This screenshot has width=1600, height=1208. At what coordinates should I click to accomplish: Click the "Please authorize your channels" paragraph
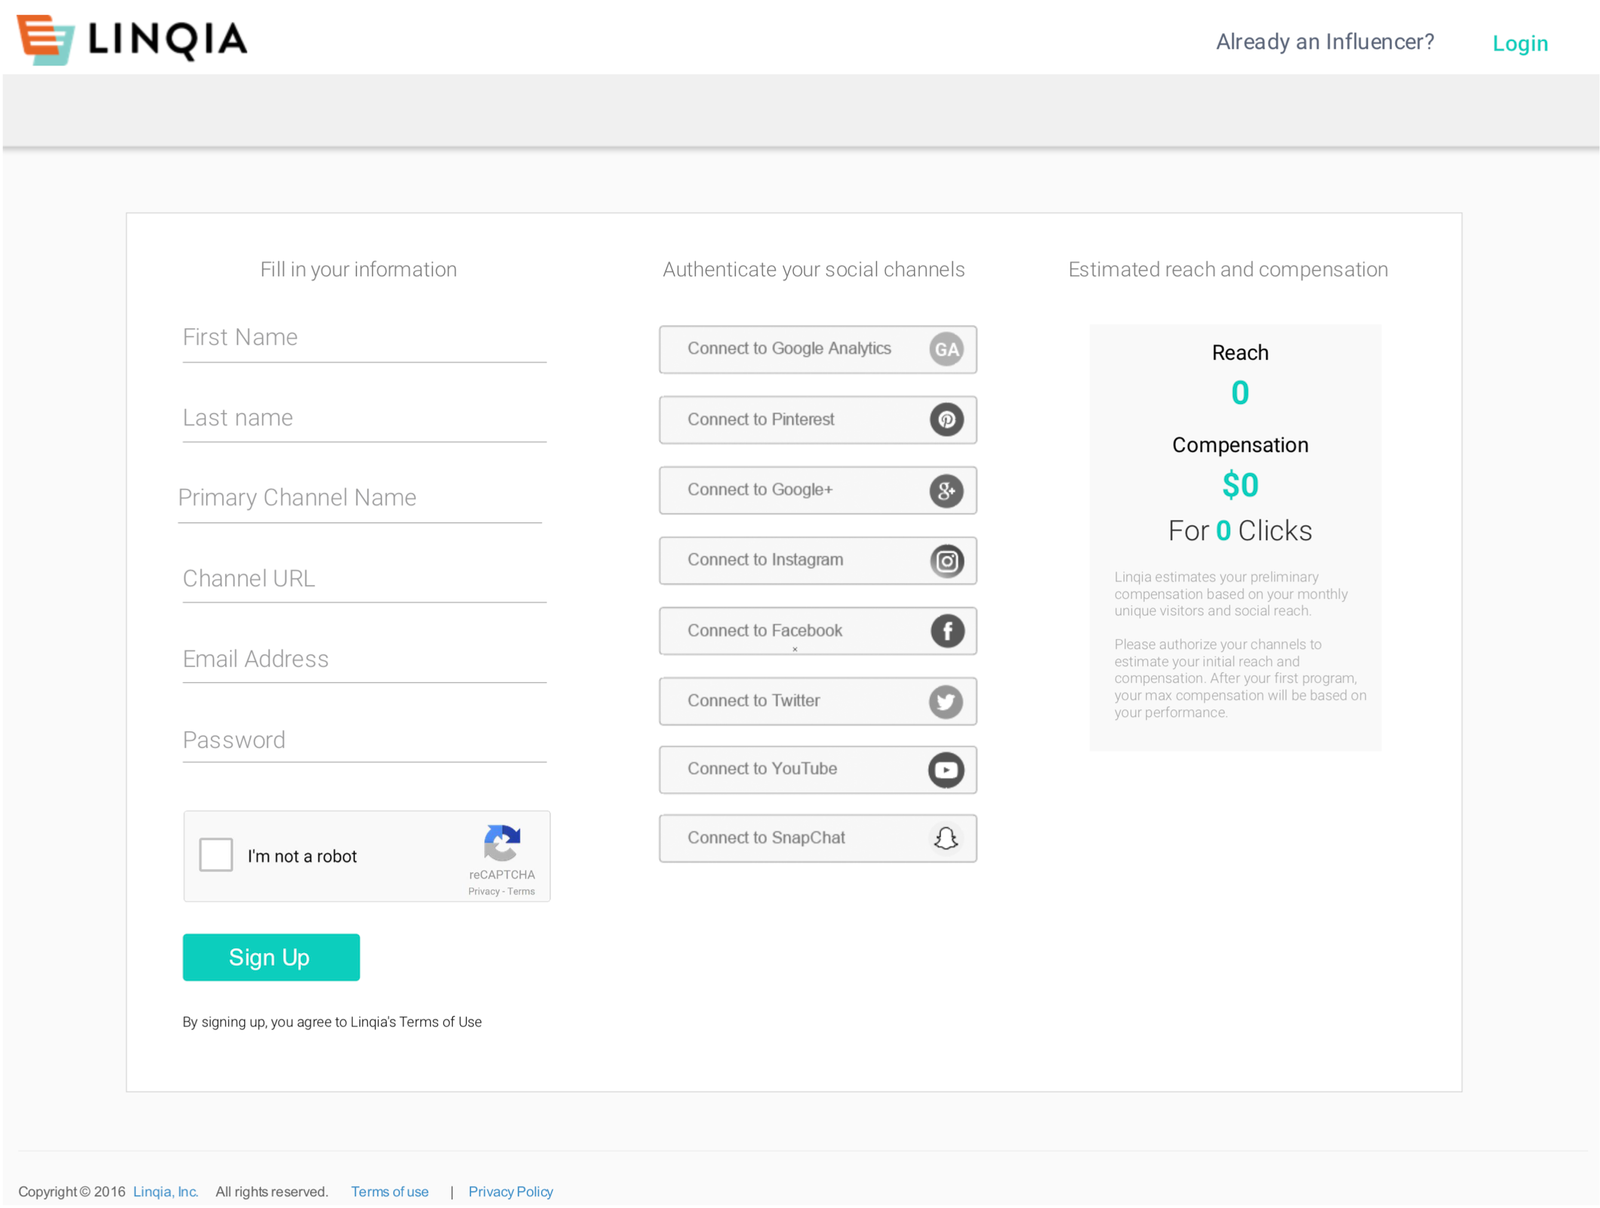coord(1240,679)
